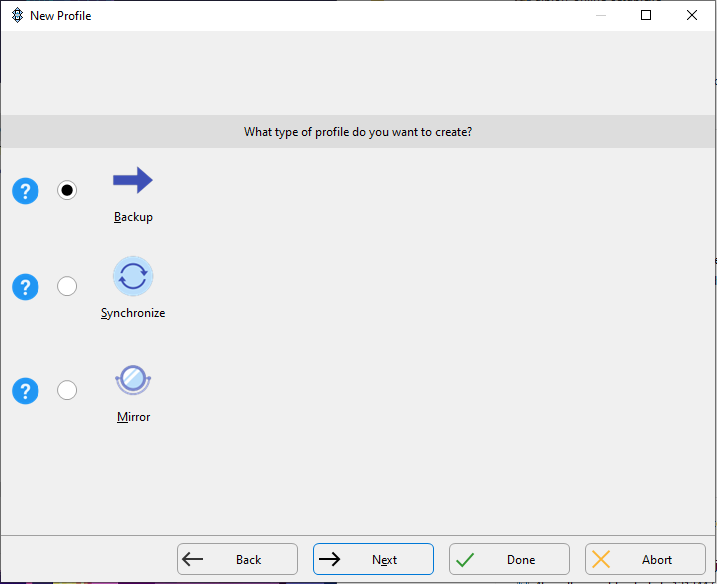Click the Mirror profile icon
The image size is (717, 584).
click(x=133, y=380)
